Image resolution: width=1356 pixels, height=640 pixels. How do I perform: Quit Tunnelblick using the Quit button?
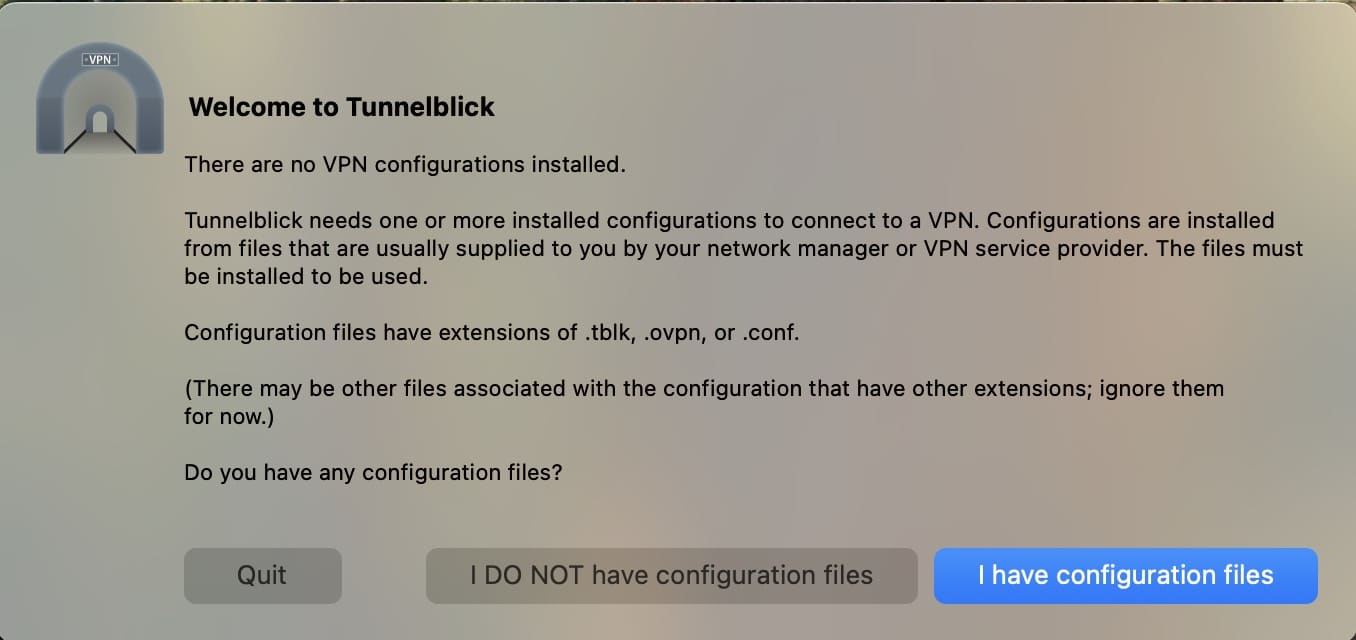[x=262, y=575]
